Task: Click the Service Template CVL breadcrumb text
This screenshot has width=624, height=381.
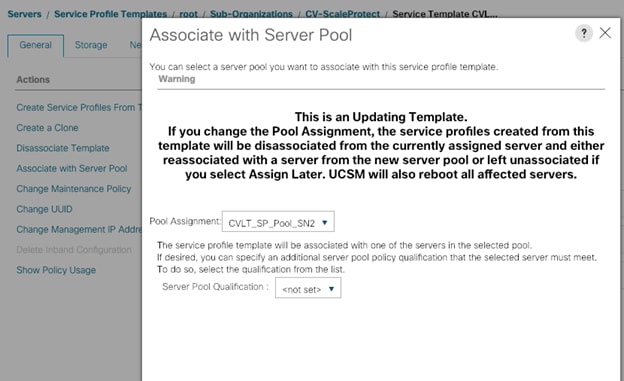Action: [445, 14]
